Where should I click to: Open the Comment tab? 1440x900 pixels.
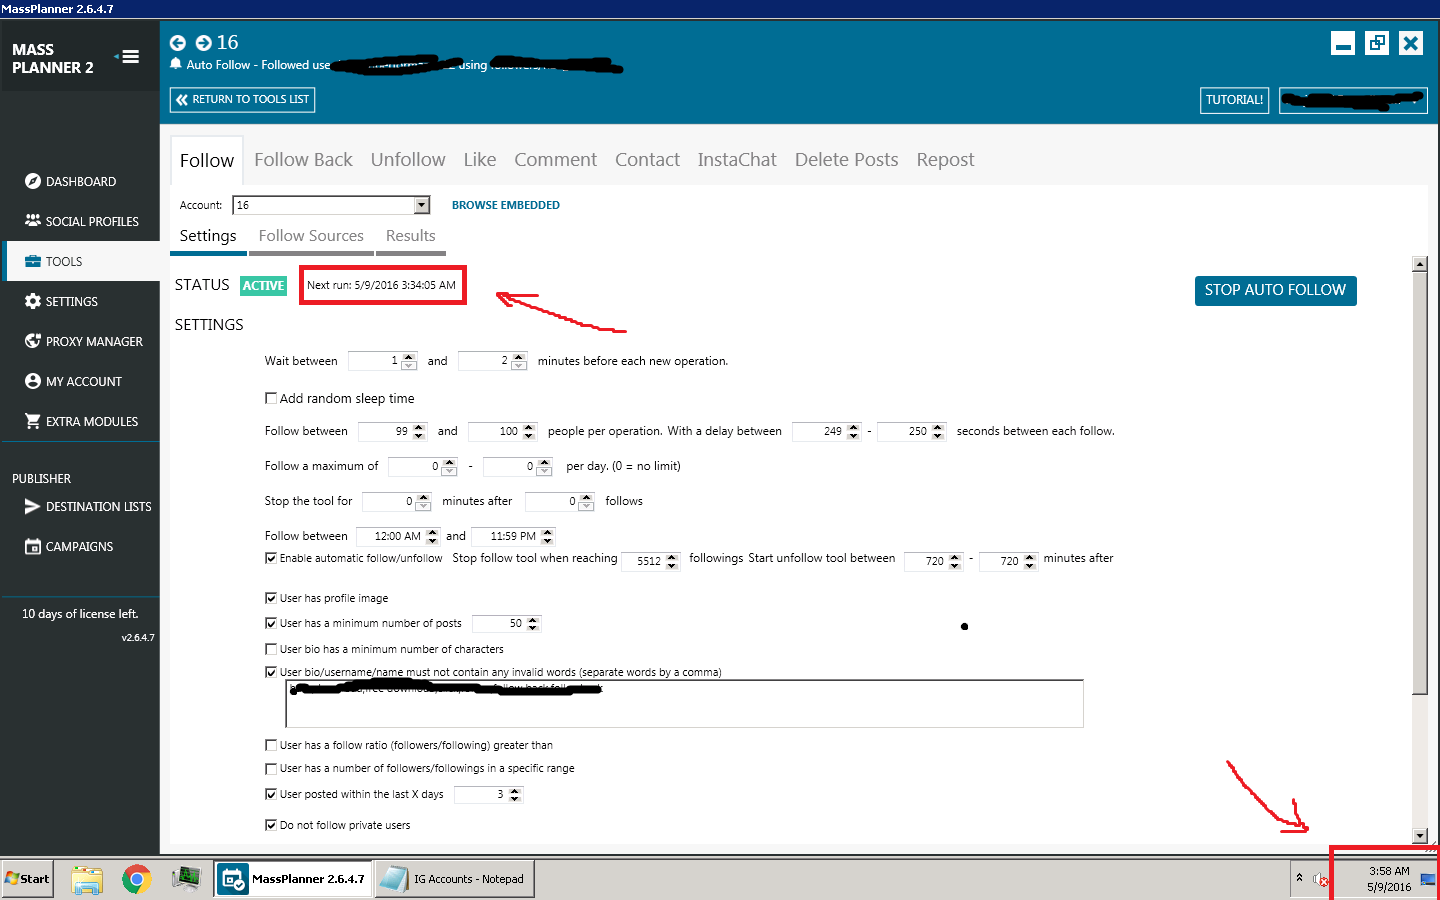tap(555, 160)
